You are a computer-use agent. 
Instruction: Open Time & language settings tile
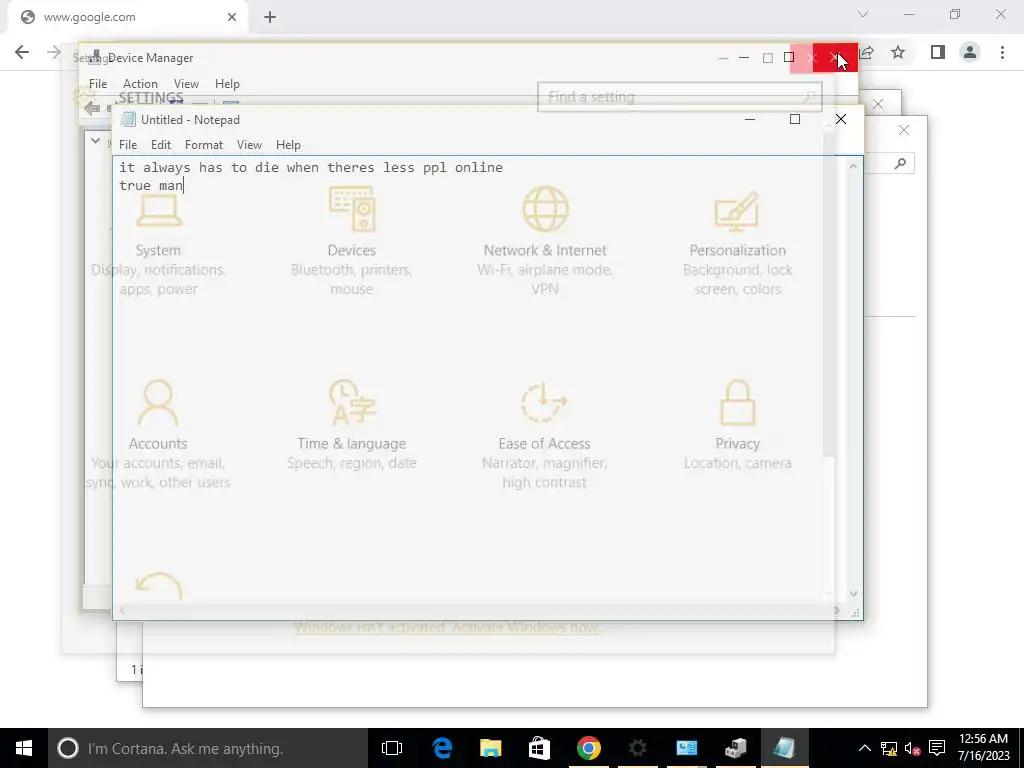(351, 424)
